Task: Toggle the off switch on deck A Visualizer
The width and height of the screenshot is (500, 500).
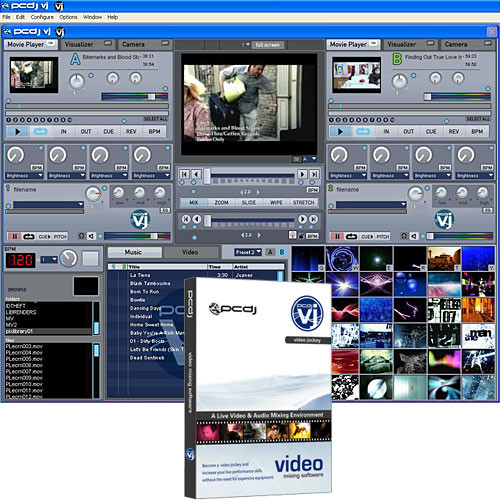Action: pos(108,43)
